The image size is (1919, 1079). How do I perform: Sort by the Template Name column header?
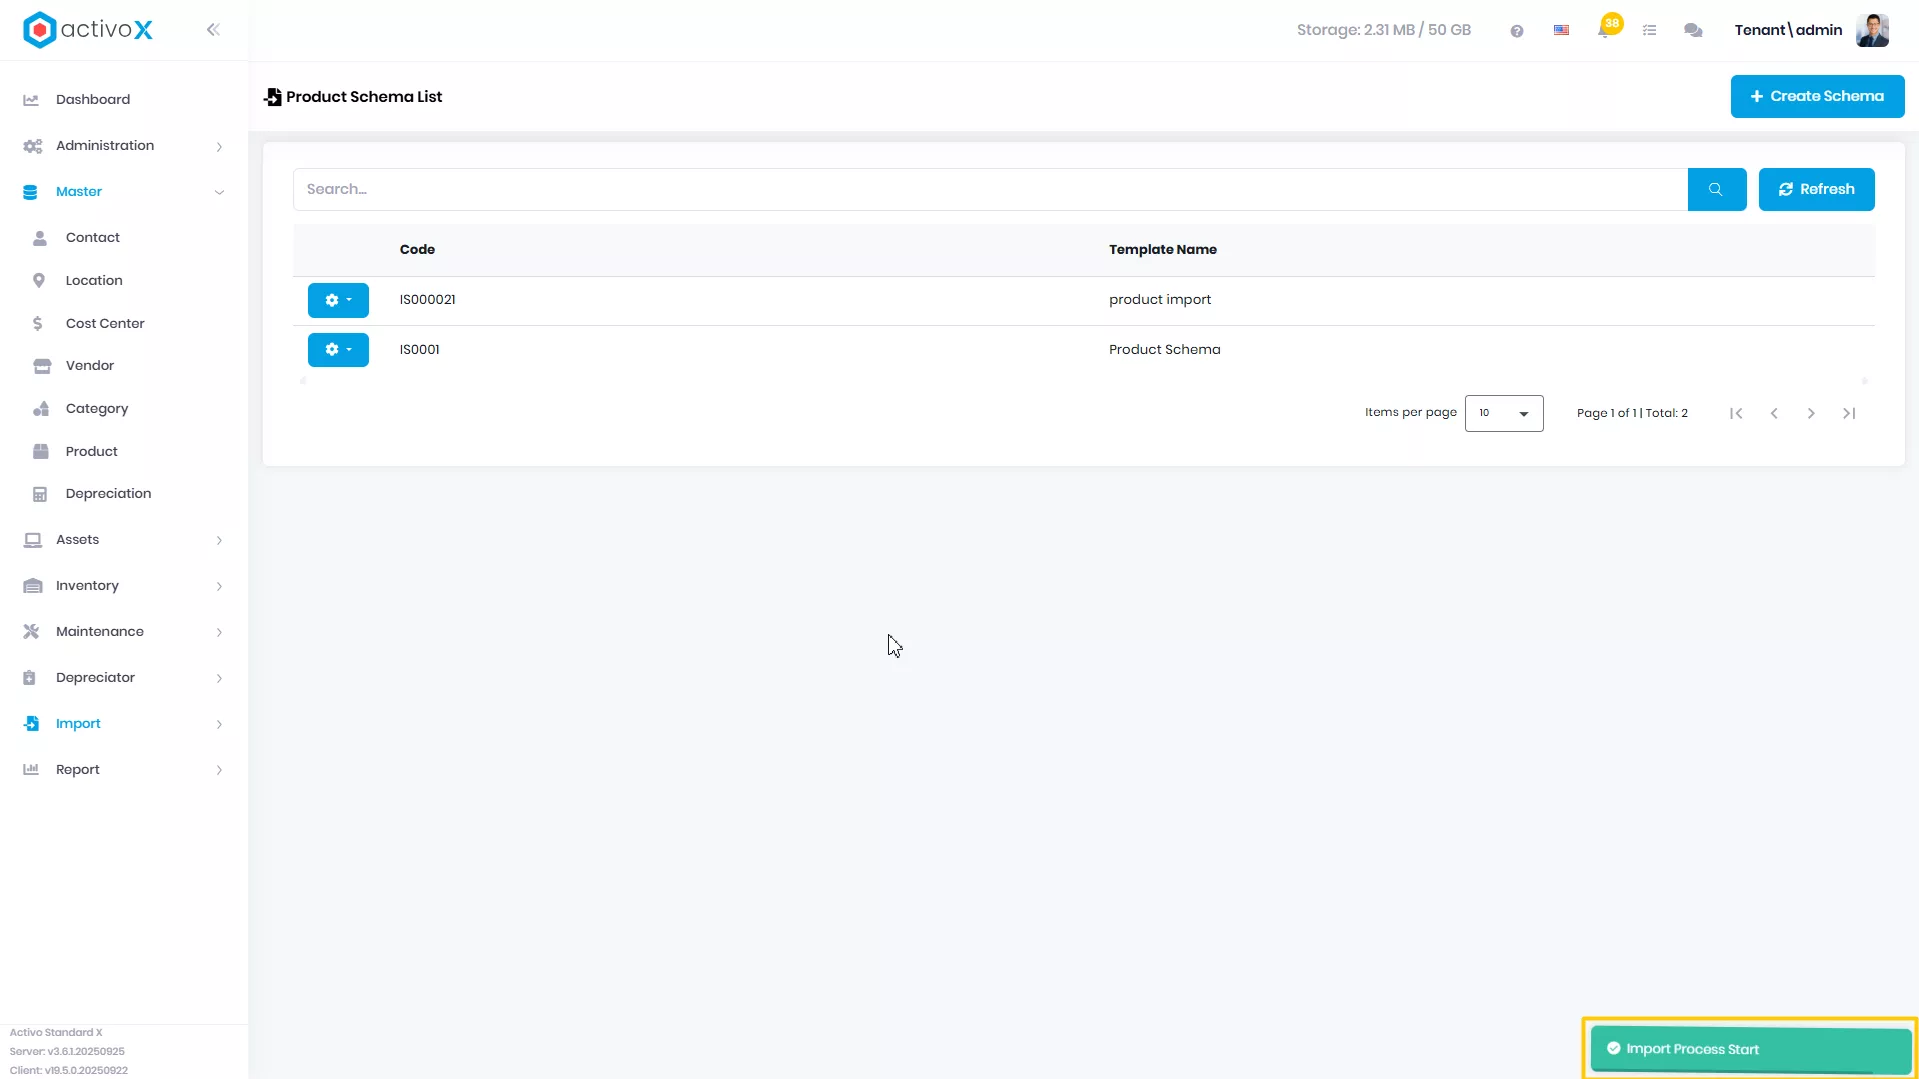(x=1163, y=249)
